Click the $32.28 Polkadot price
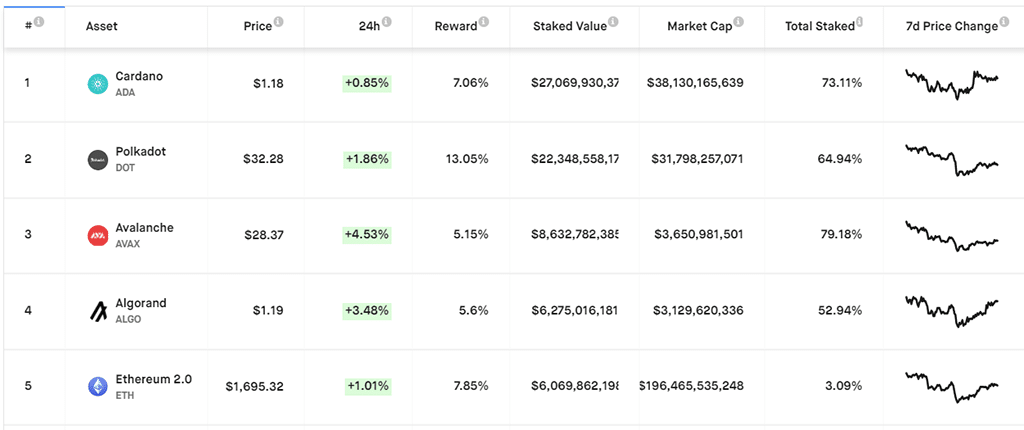The image size is (1024, 430). (264, 159)
